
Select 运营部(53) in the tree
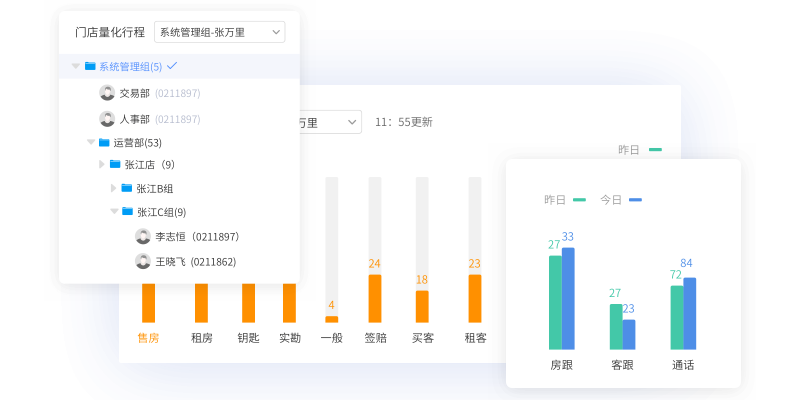coord(137,143)
